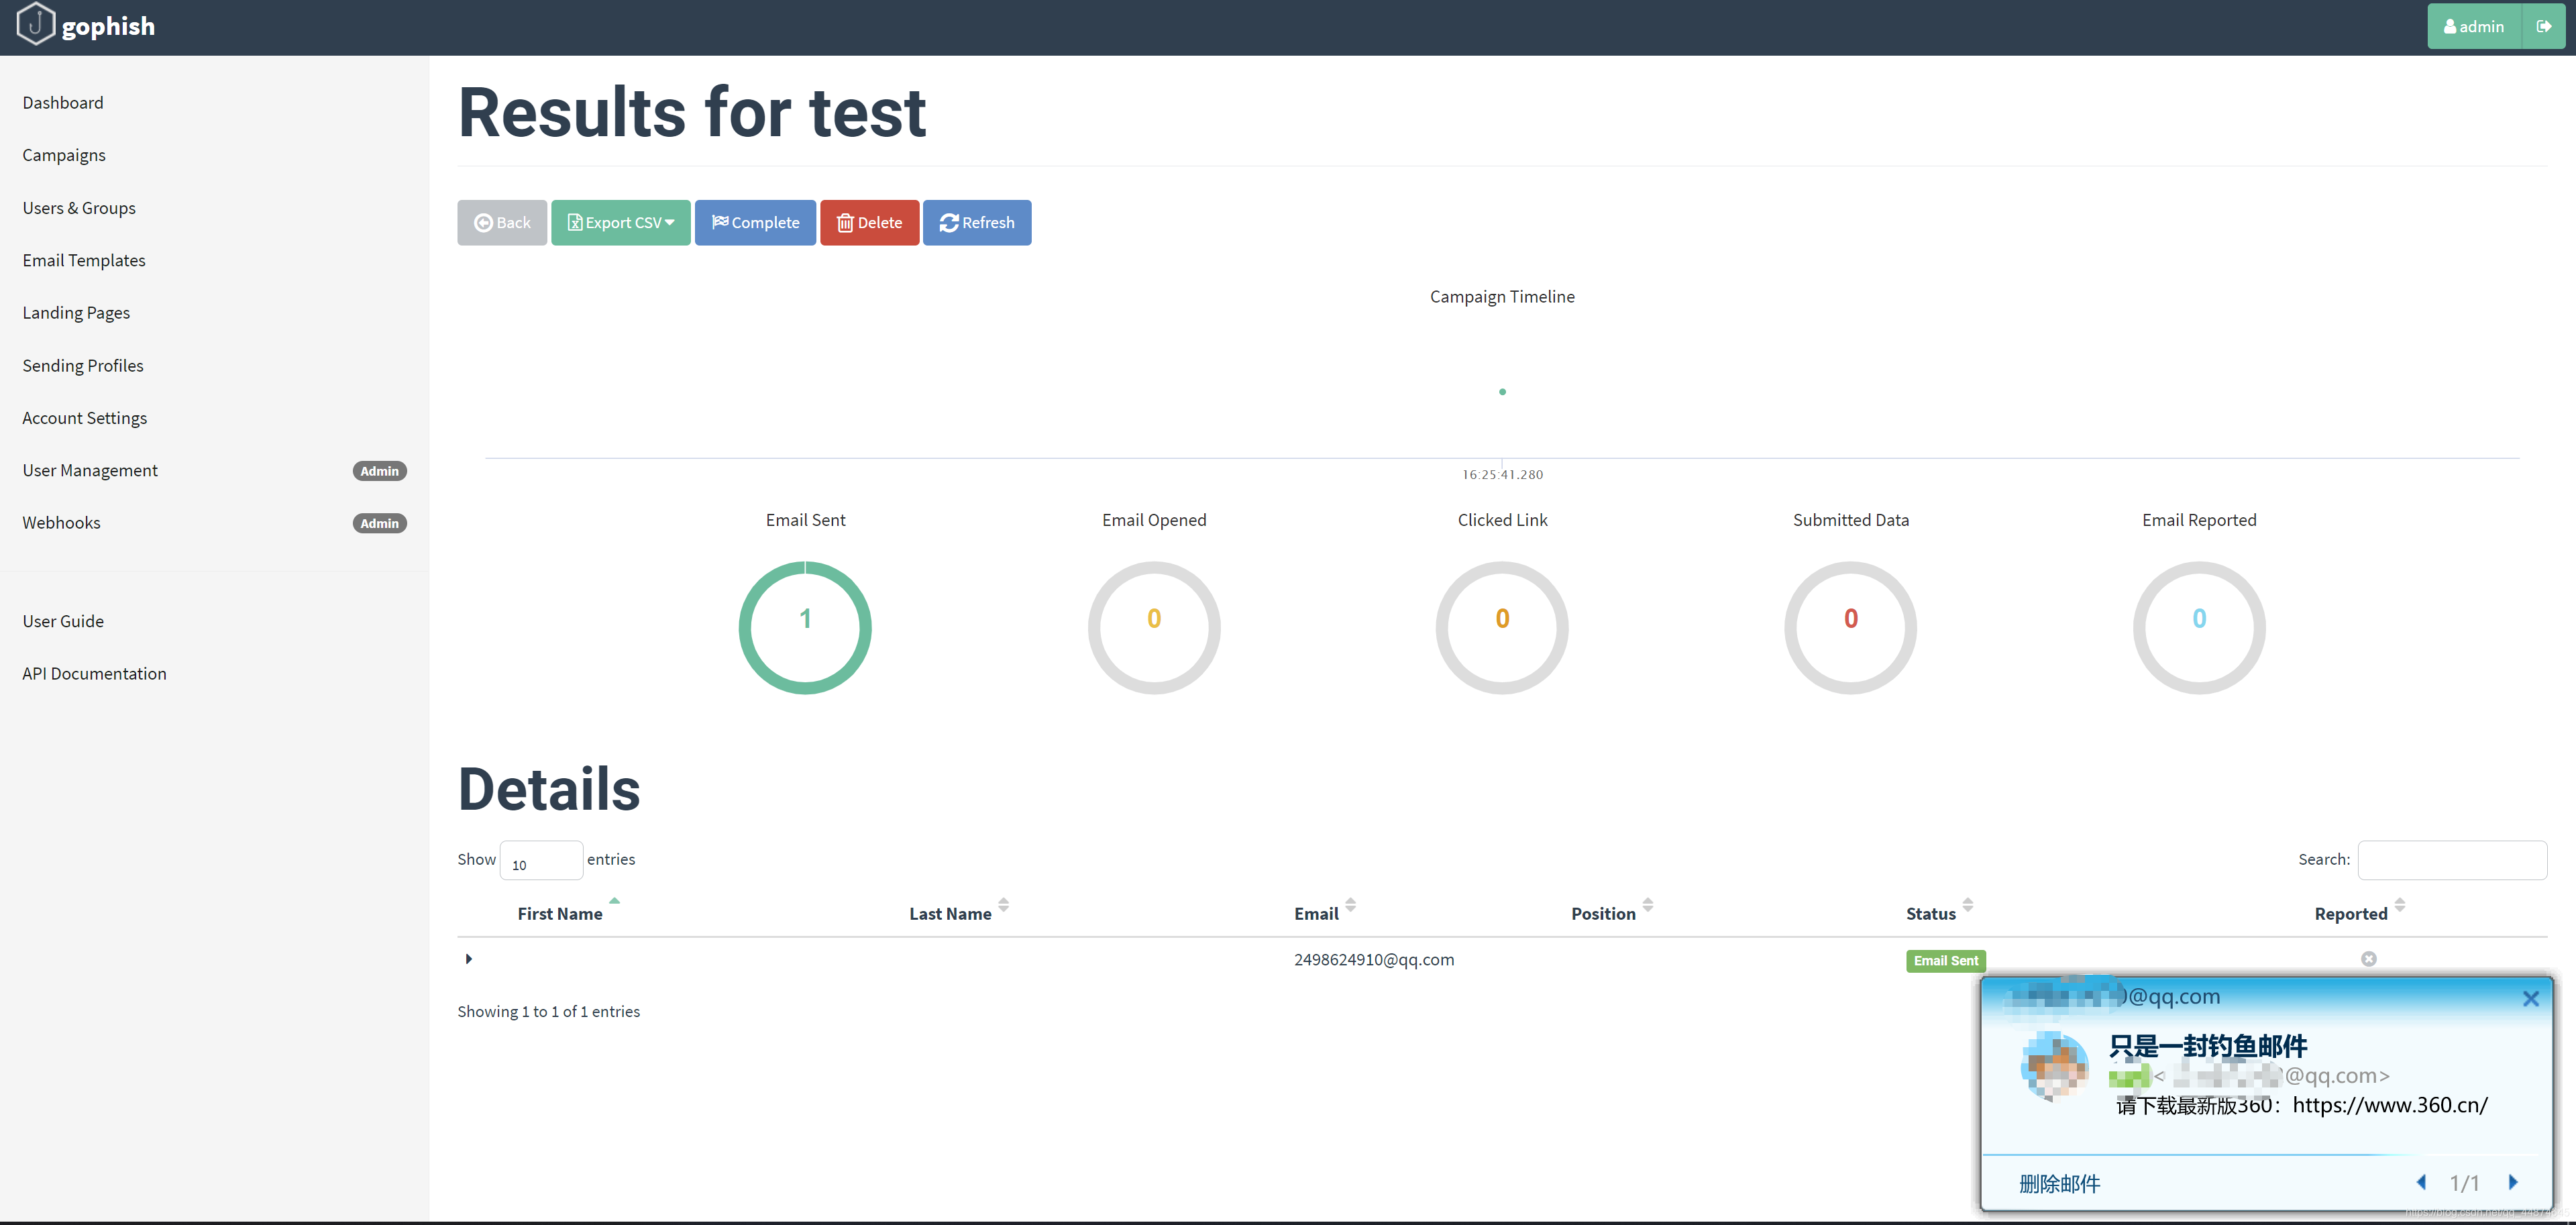
Task: Sort by First Name column
Action: point(560,914)
